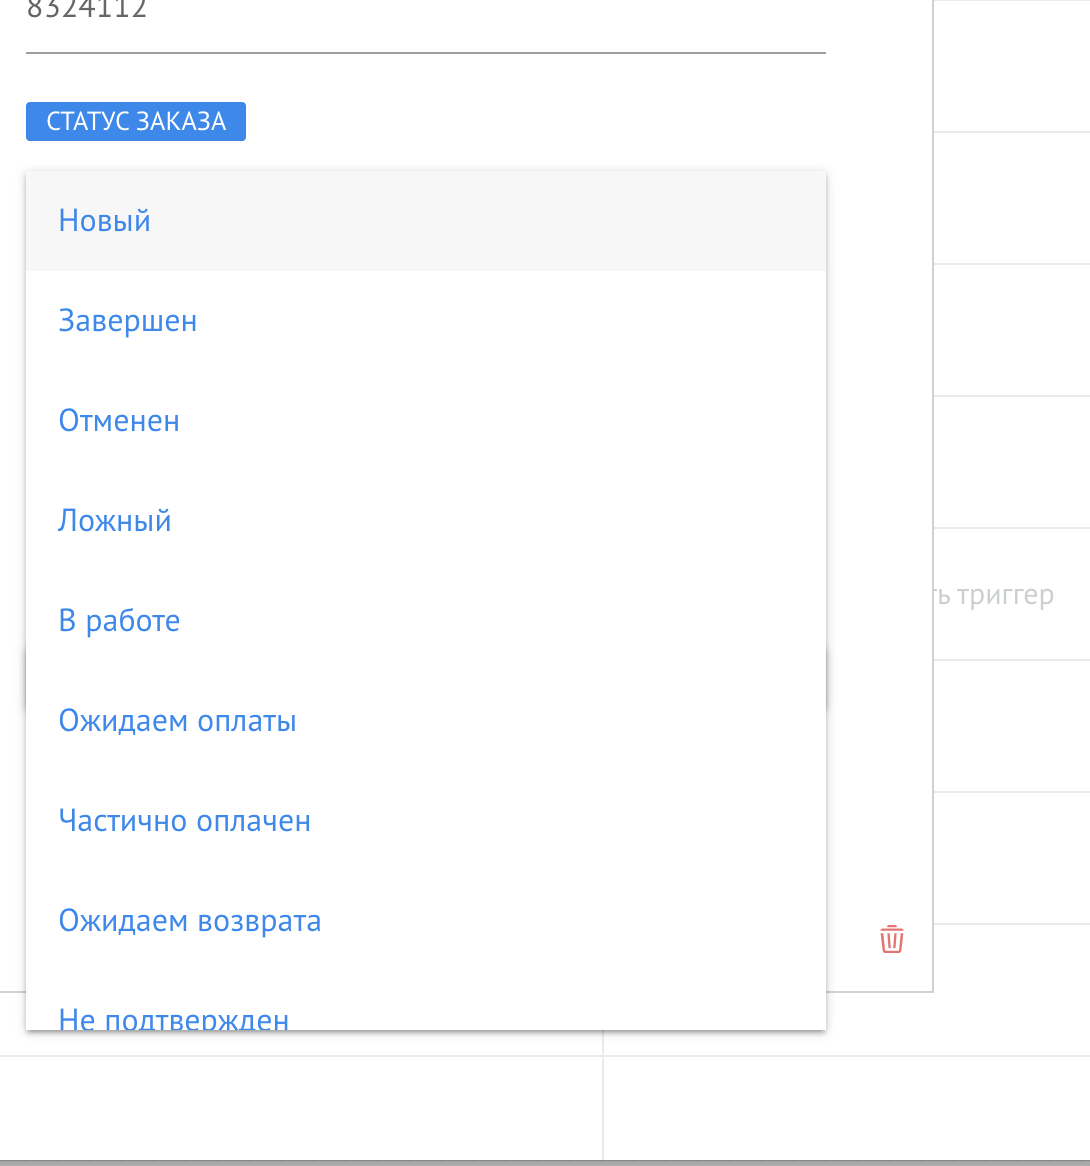Select the Частично оплачен status

pyautogui.click(x=185, y=820)
